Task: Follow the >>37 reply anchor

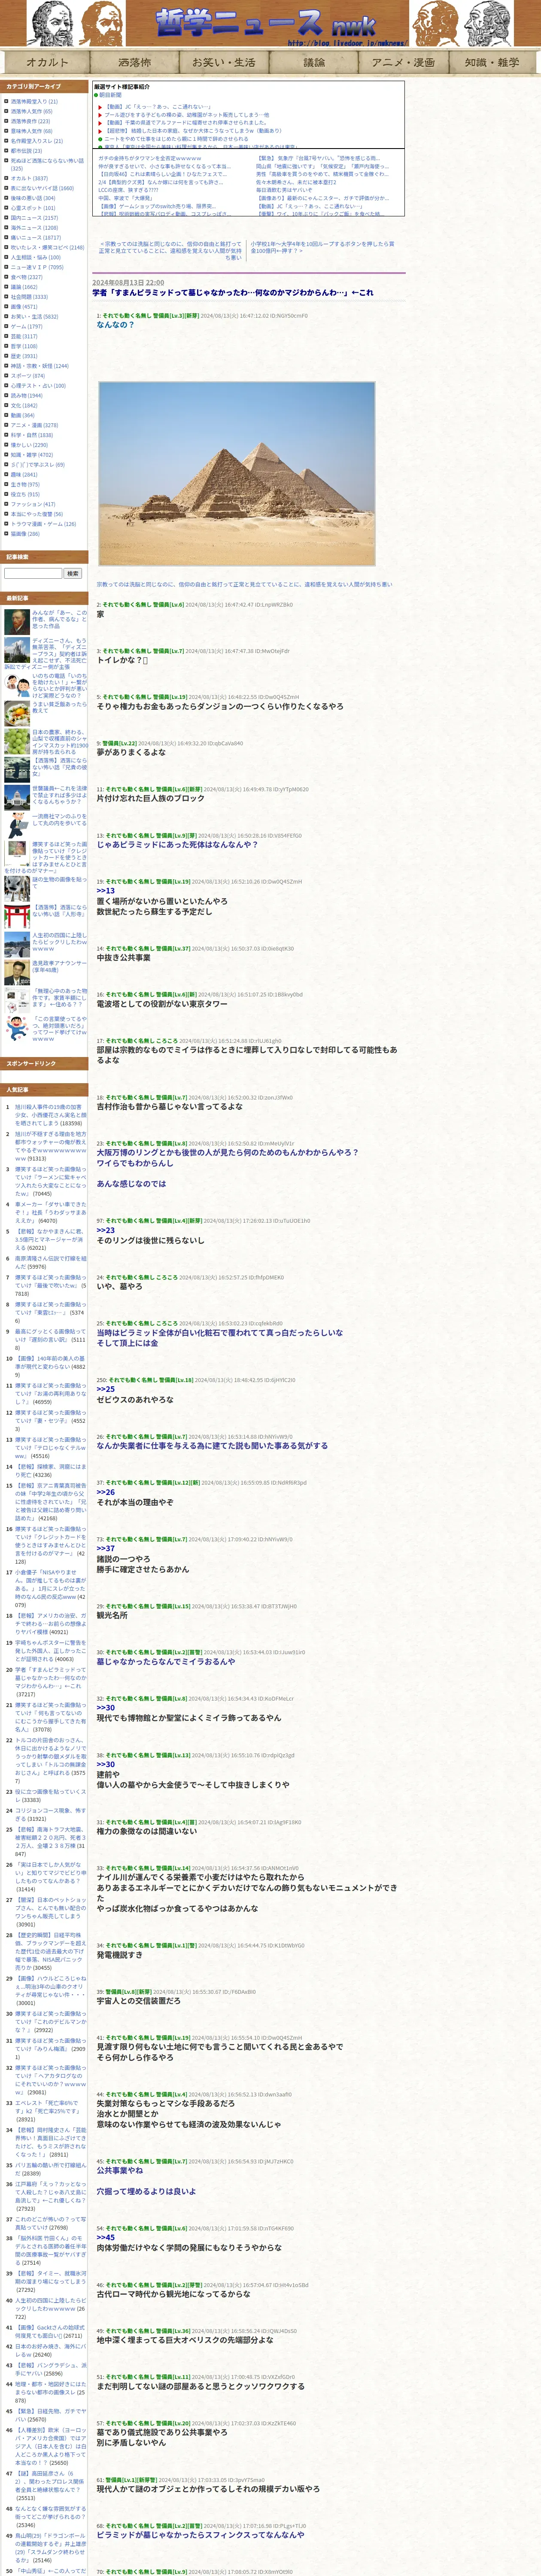Action: pyautogui.click(x=106, y=1548)
